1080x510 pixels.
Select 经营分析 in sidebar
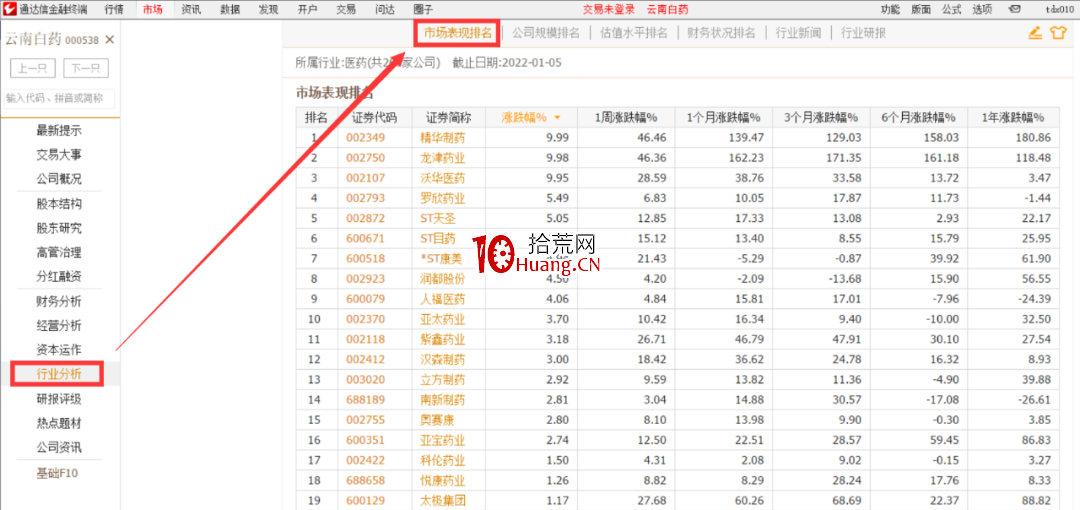(x=59, y=325)
